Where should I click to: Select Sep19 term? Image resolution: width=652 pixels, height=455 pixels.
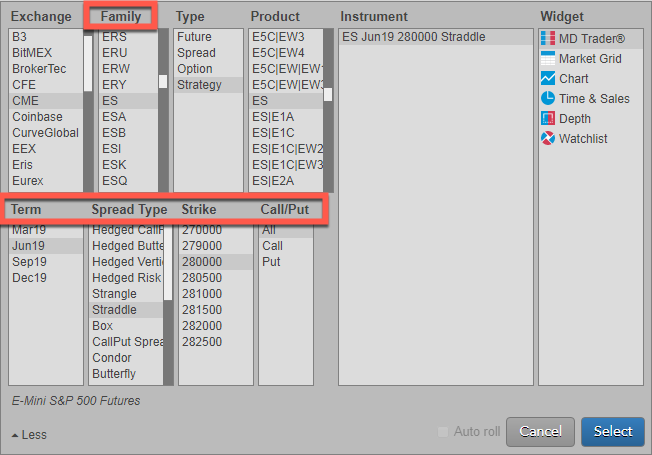click(46, 262)
